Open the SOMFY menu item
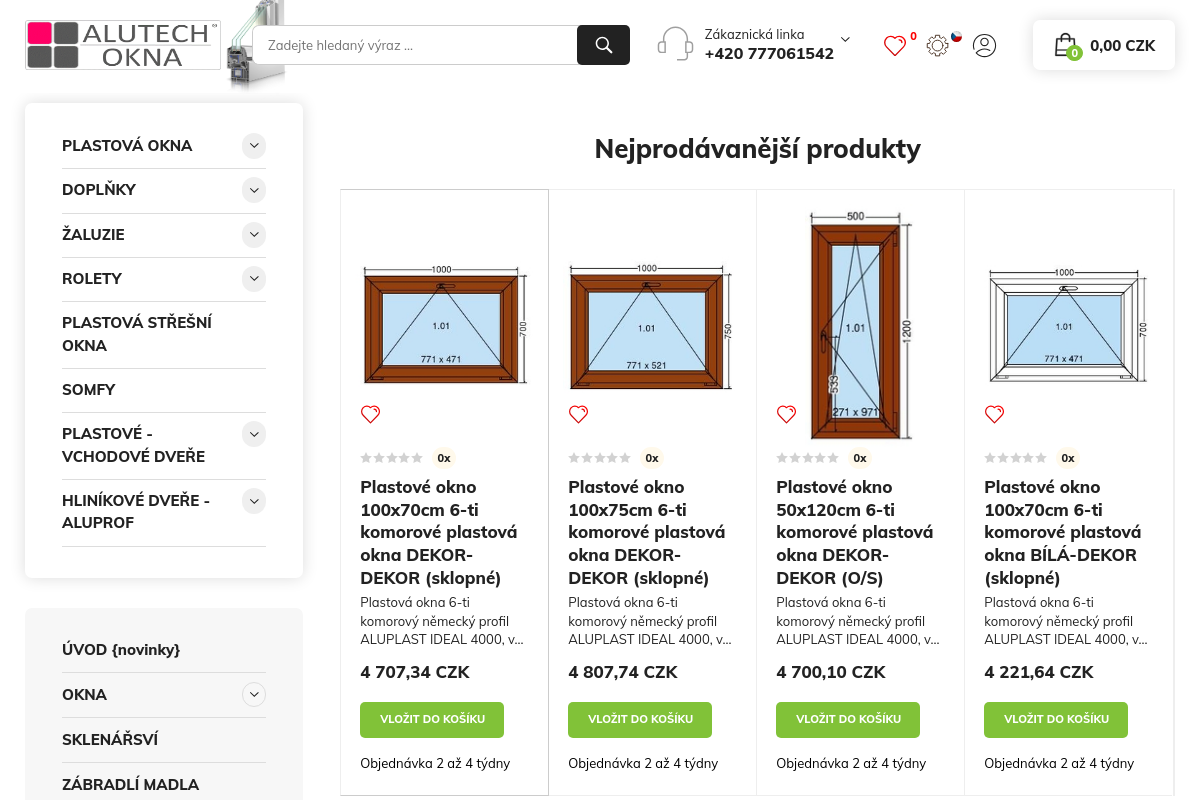 coord(89,390)
